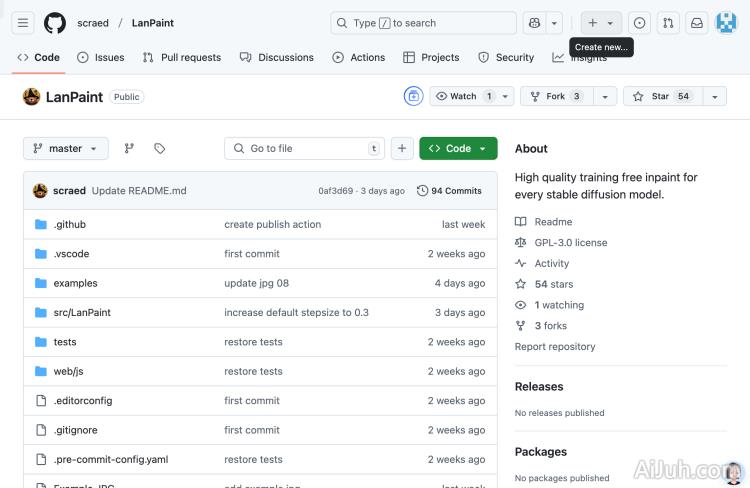Open the hamburger navigation menu
The image size is (750, 488).
24,23
